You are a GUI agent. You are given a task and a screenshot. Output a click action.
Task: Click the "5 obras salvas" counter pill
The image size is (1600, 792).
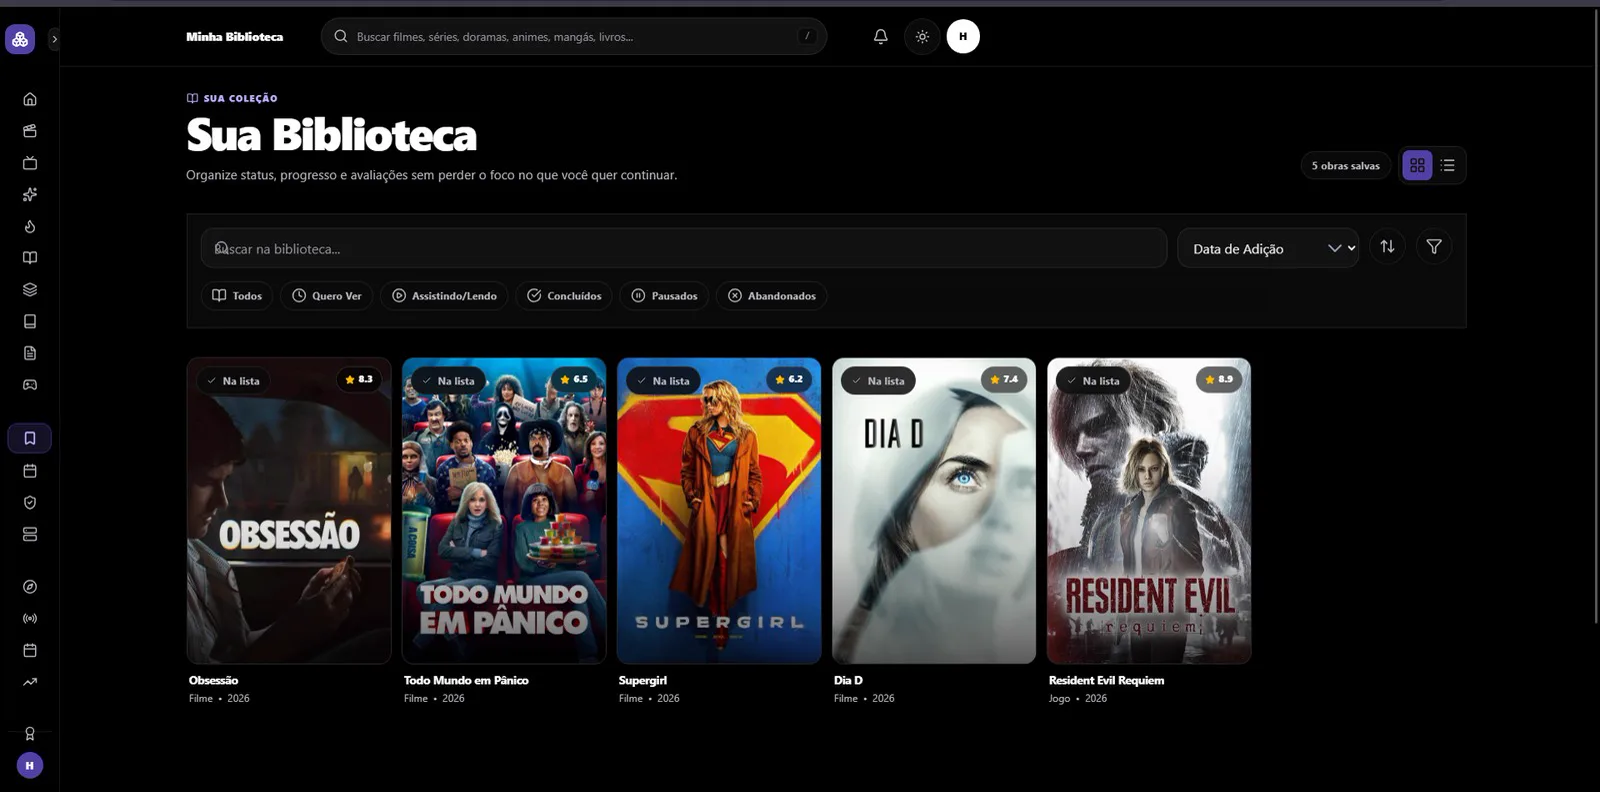(x=1346, y=166)
